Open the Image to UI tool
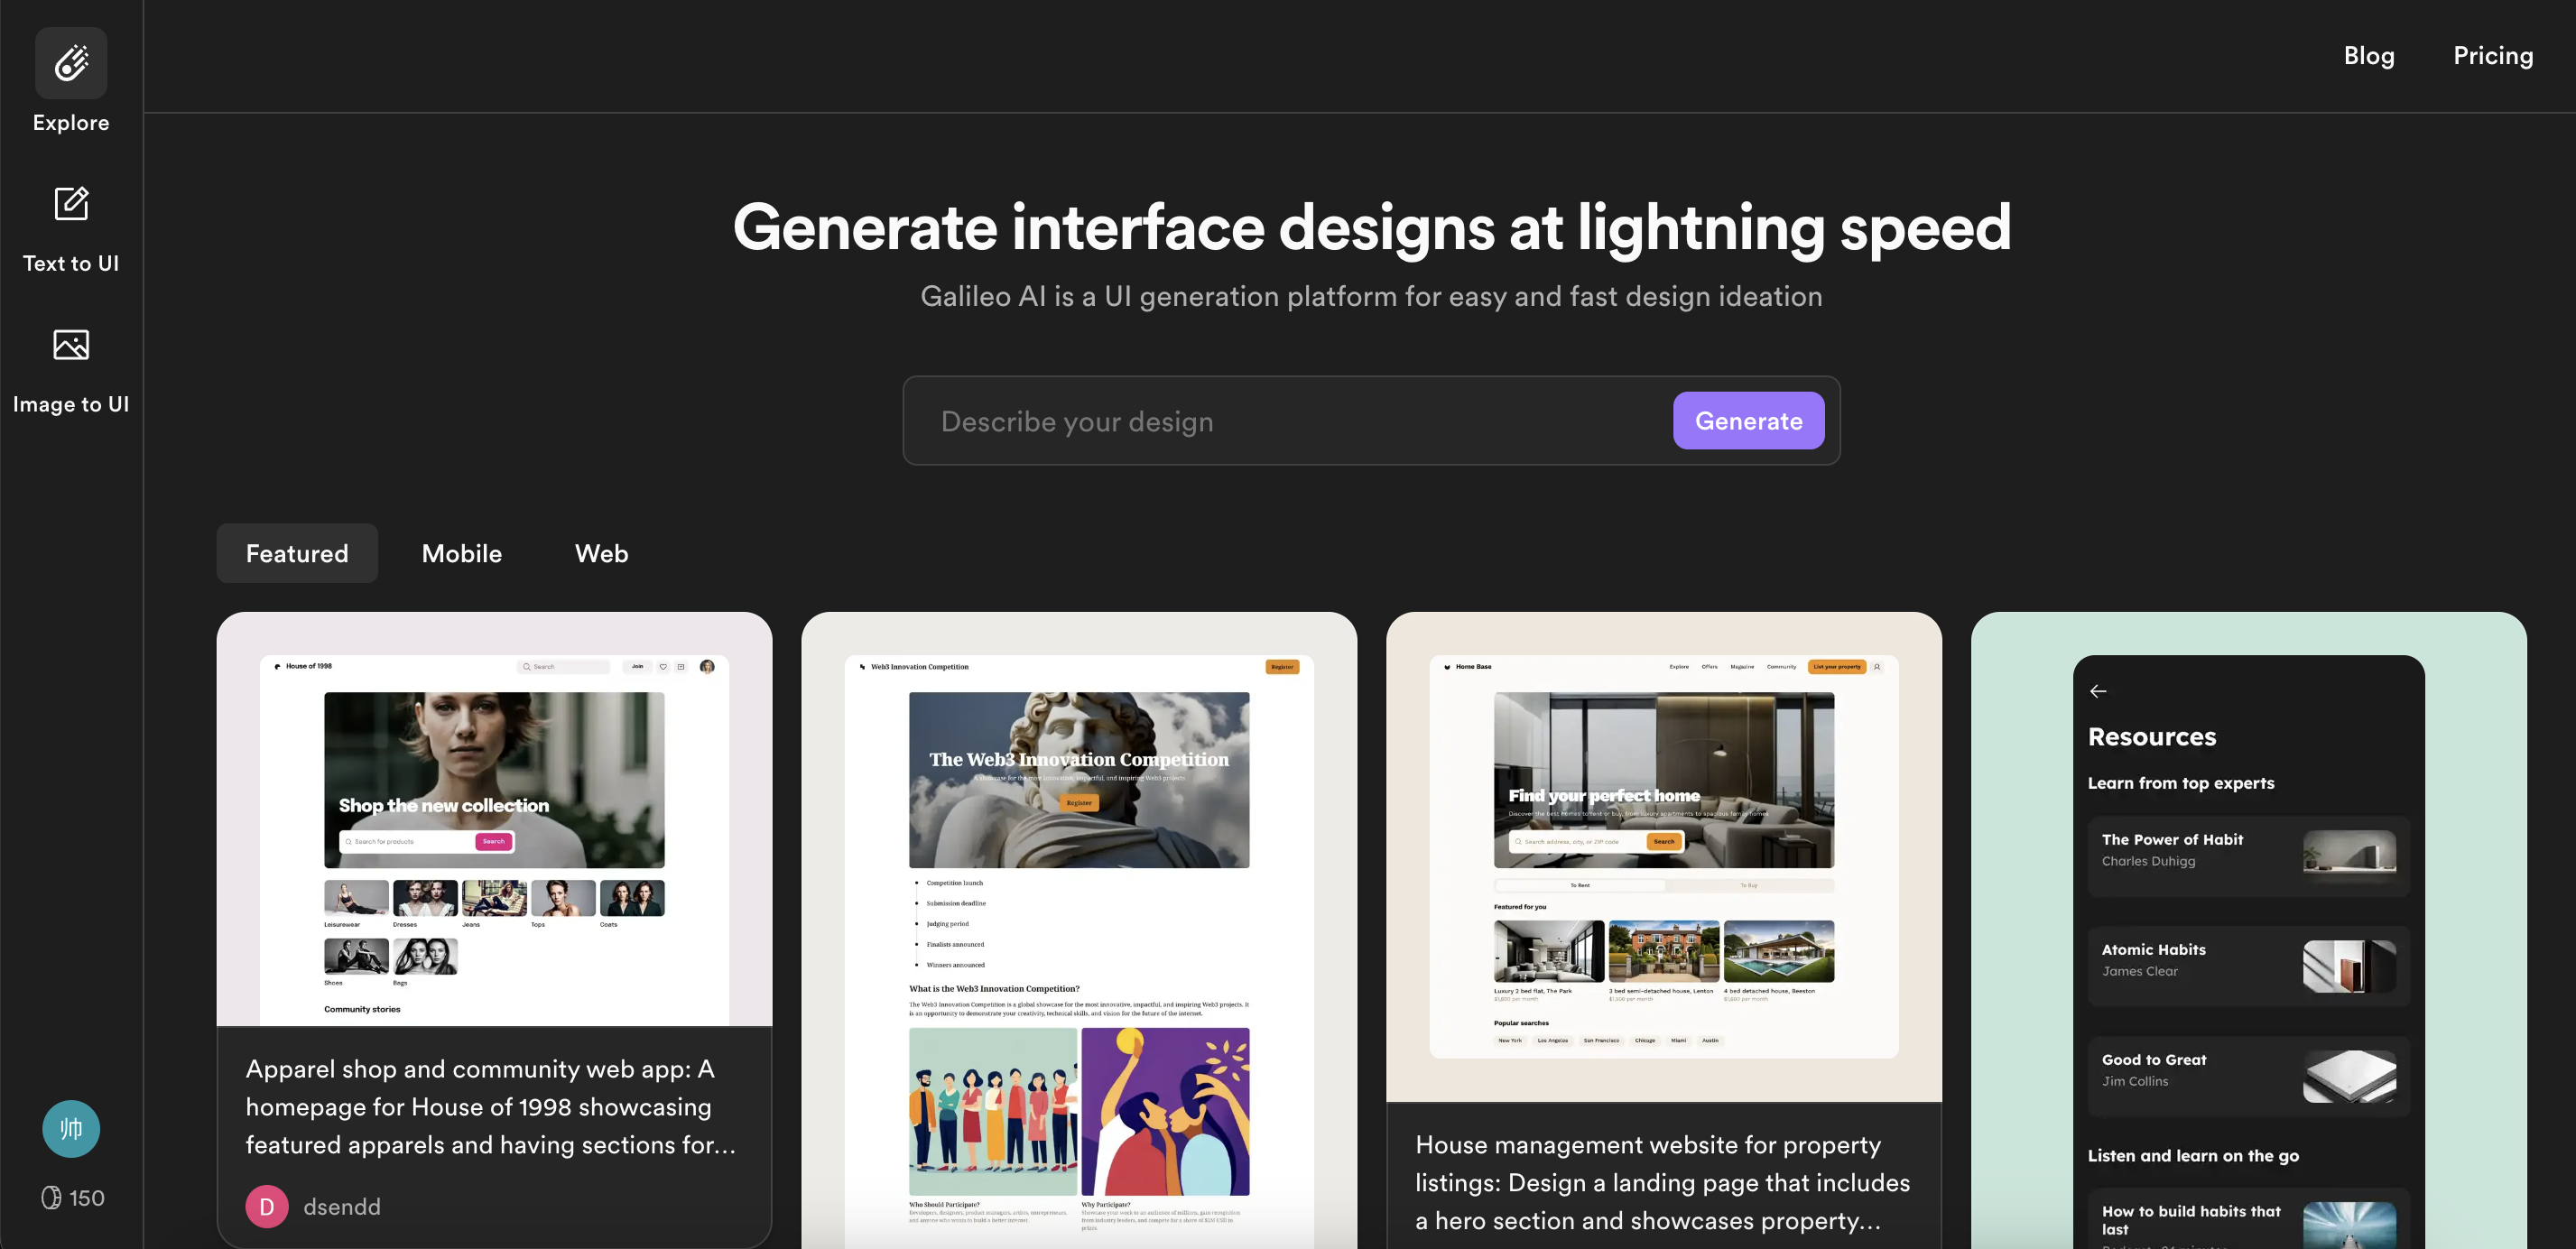 point(71,369)
